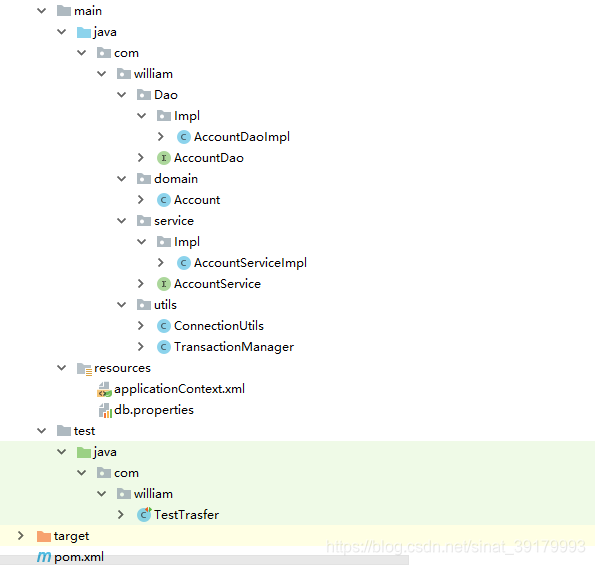Screen dimensions: 595x565
Task: Click the main folder icon
Action: 64,11
